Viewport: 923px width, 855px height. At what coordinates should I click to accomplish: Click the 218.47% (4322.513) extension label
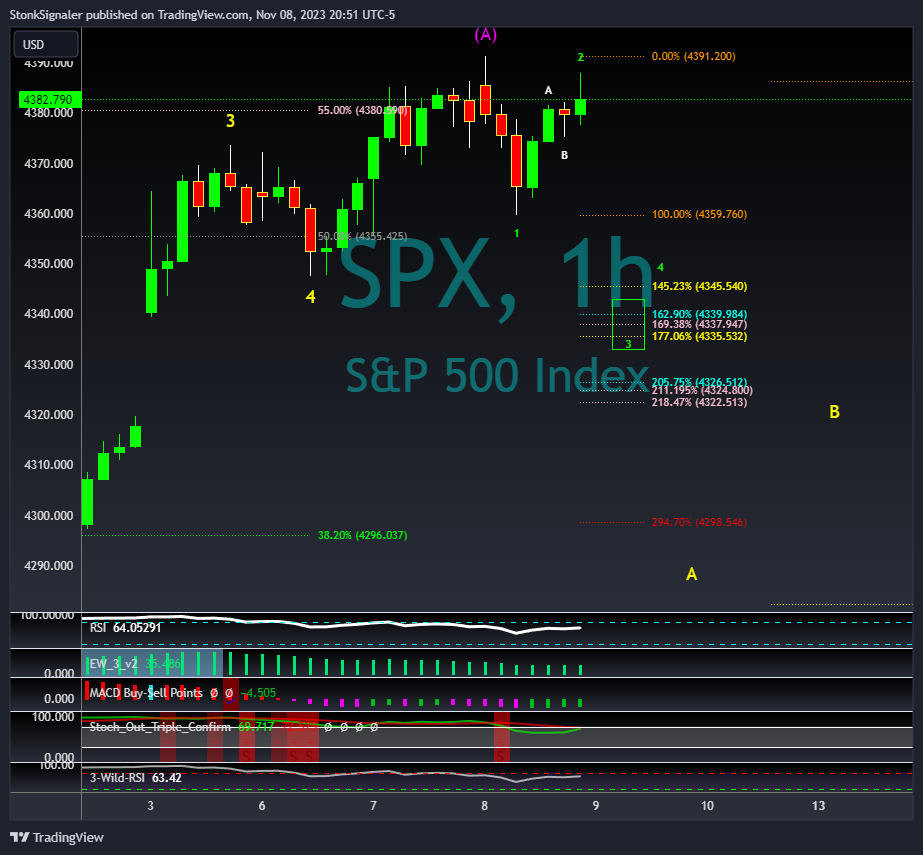pos(699,402)
